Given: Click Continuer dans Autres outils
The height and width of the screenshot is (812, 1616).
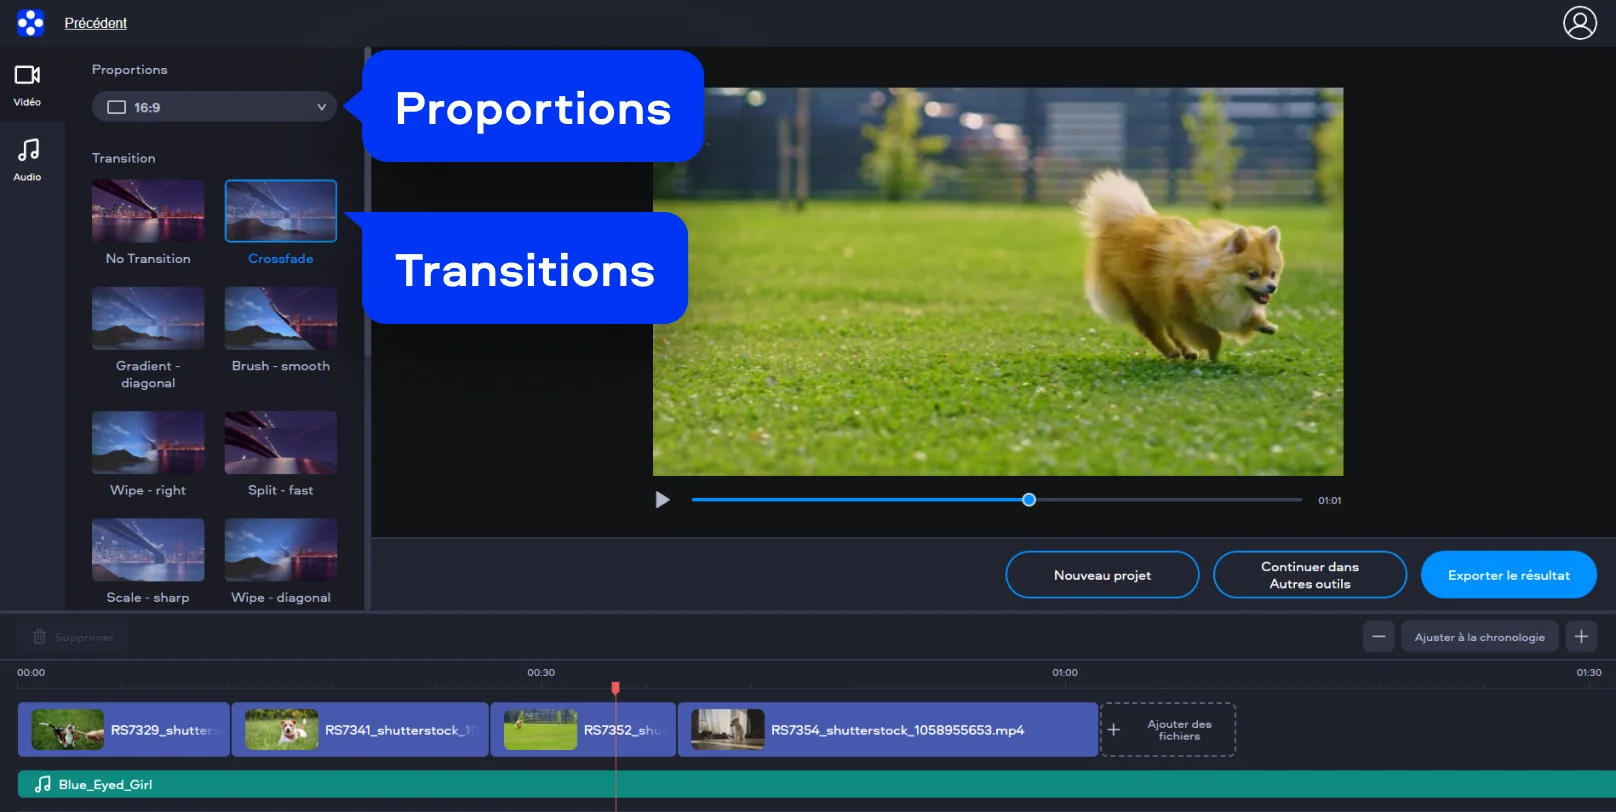Looking at the screenshot, I should 1309,575.
